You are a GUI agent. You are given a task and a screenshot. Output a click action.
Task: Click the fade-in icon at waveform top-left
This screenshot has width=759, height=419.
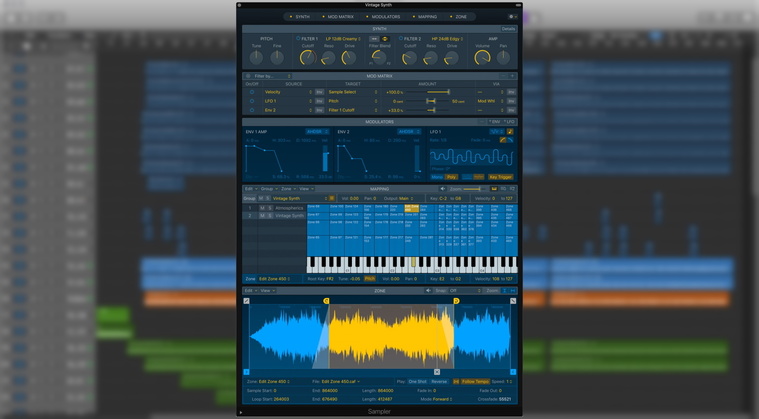[x=246, y=301]
